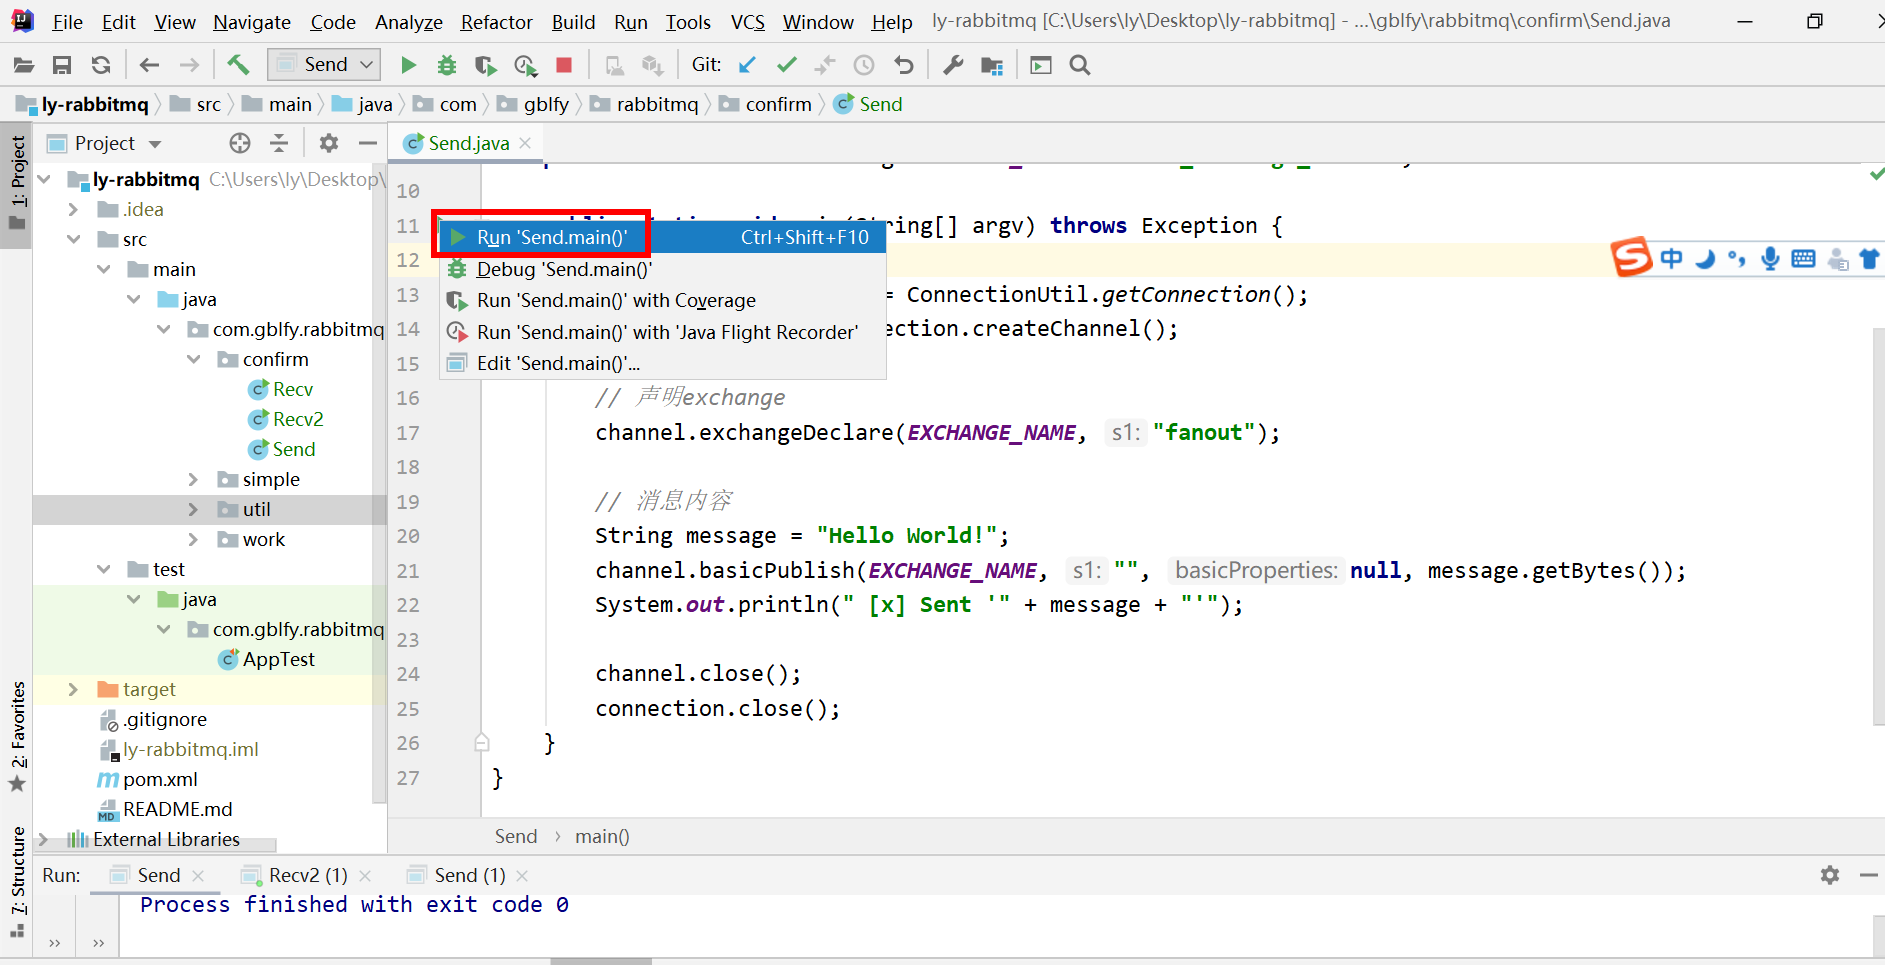This screenshot has height=965, width=1885.
Task: Navigate back with the left arrow
Action: point(150,65)
